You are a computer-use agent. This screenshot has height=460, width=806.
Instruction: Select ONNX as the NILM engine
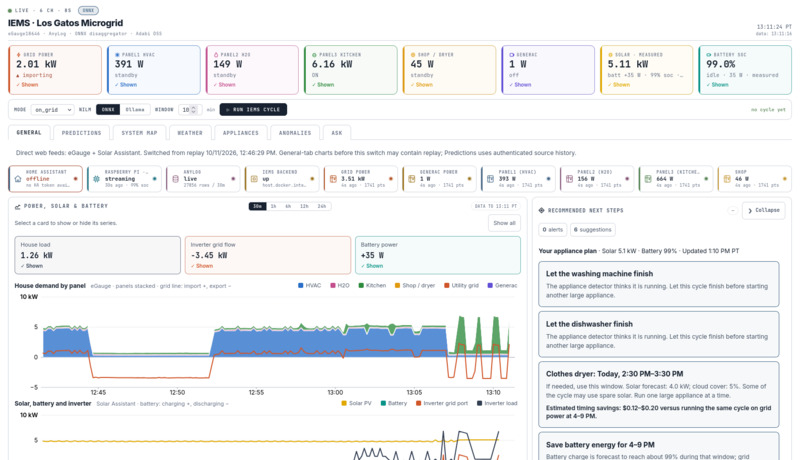click(108, 110)
